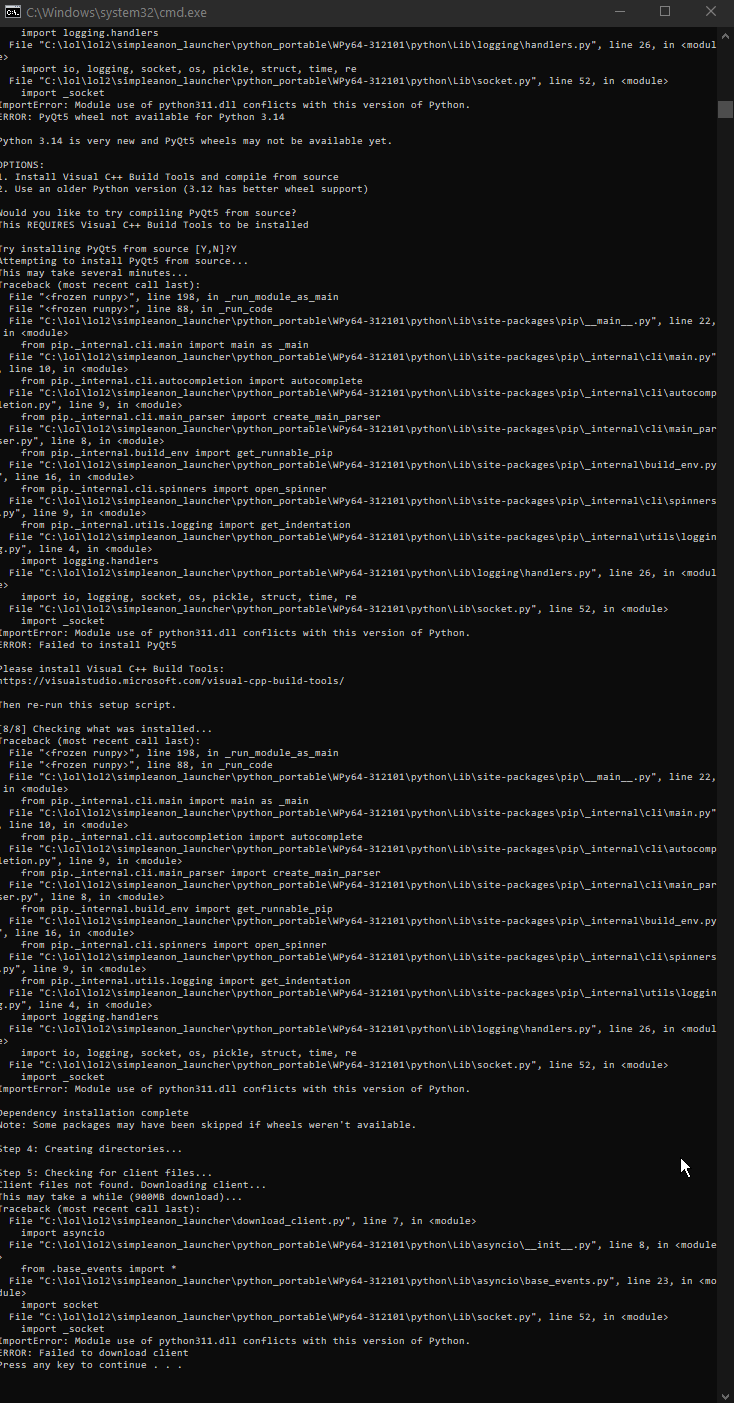Click the scrollbar down arrow
The width and height of the screenshot is (734, 1403).
[x=725, y=1394]
